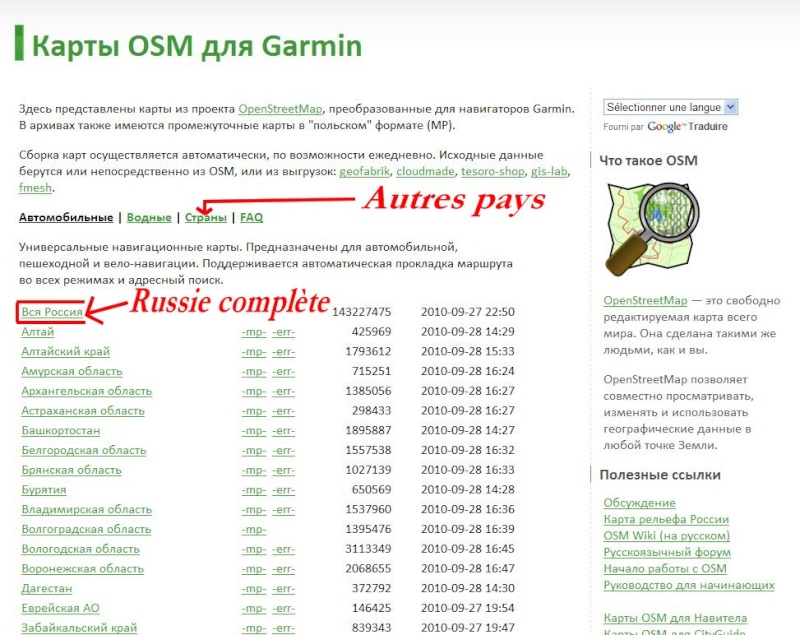
Task: Switch to the Водные tab
Action: (149, 217)
